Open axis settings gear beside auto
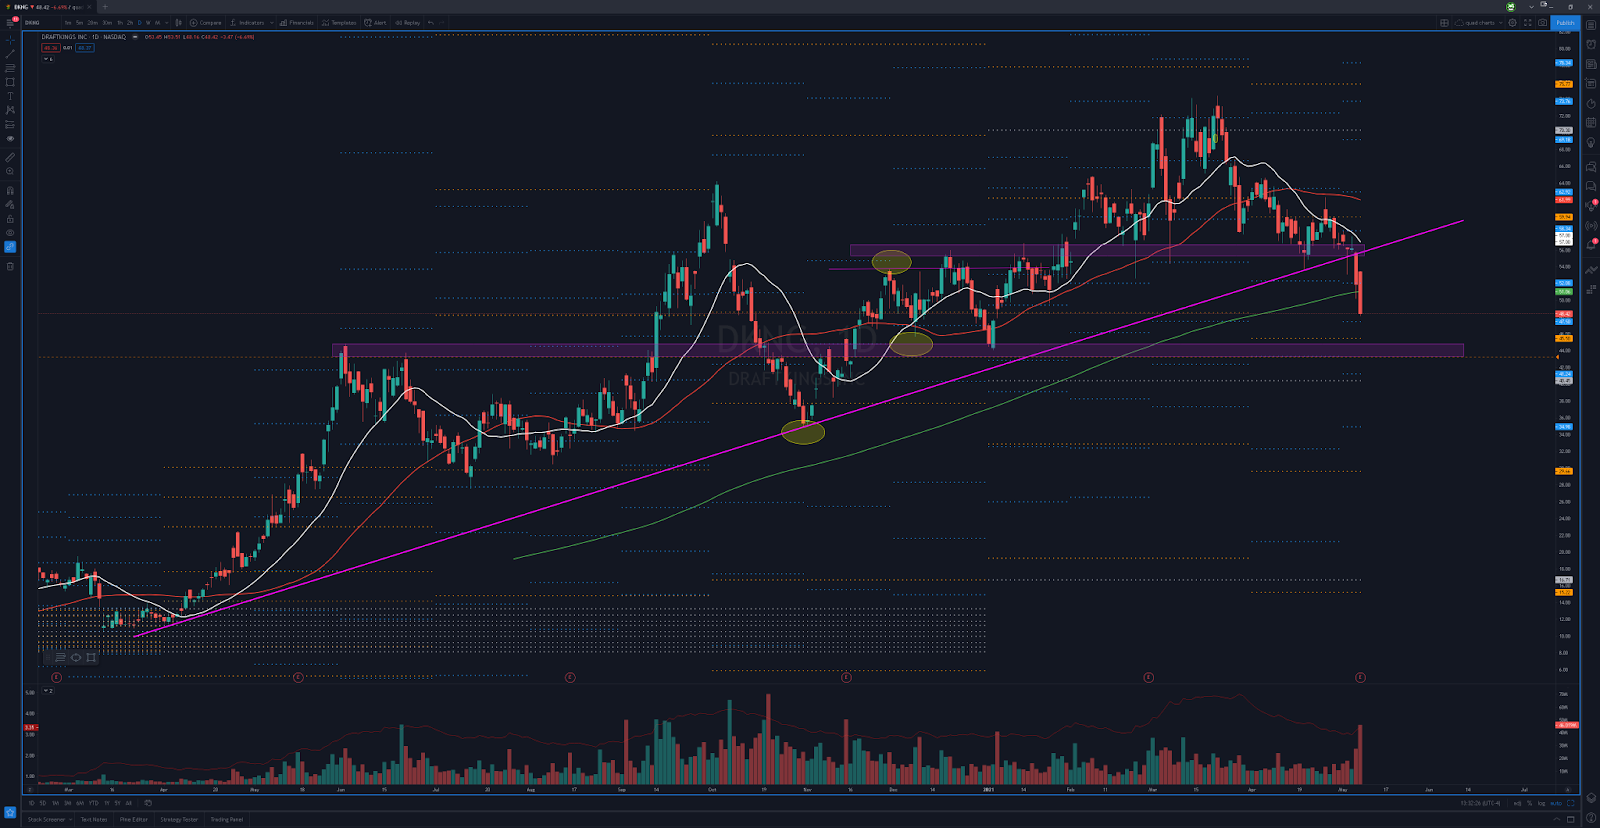 click(1570, 803)
